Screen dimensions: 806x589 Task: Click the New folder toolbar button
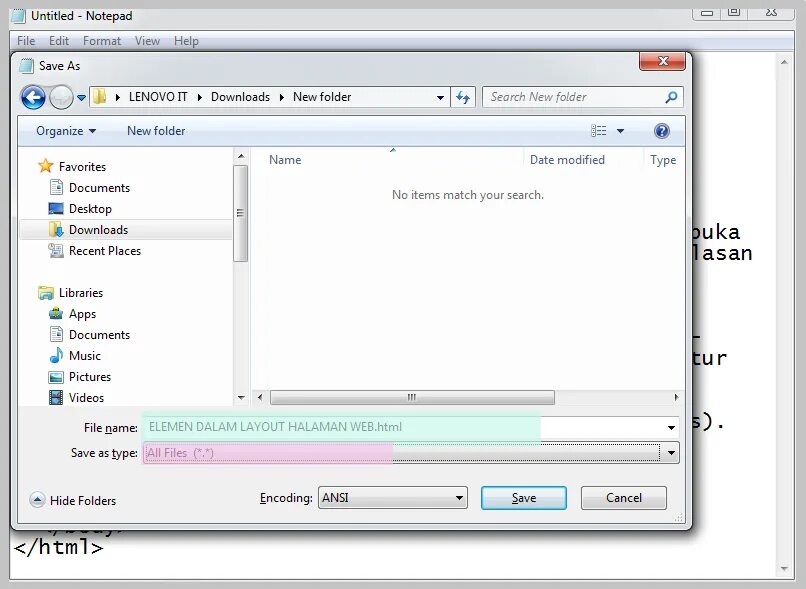click(x=156, y=131)
